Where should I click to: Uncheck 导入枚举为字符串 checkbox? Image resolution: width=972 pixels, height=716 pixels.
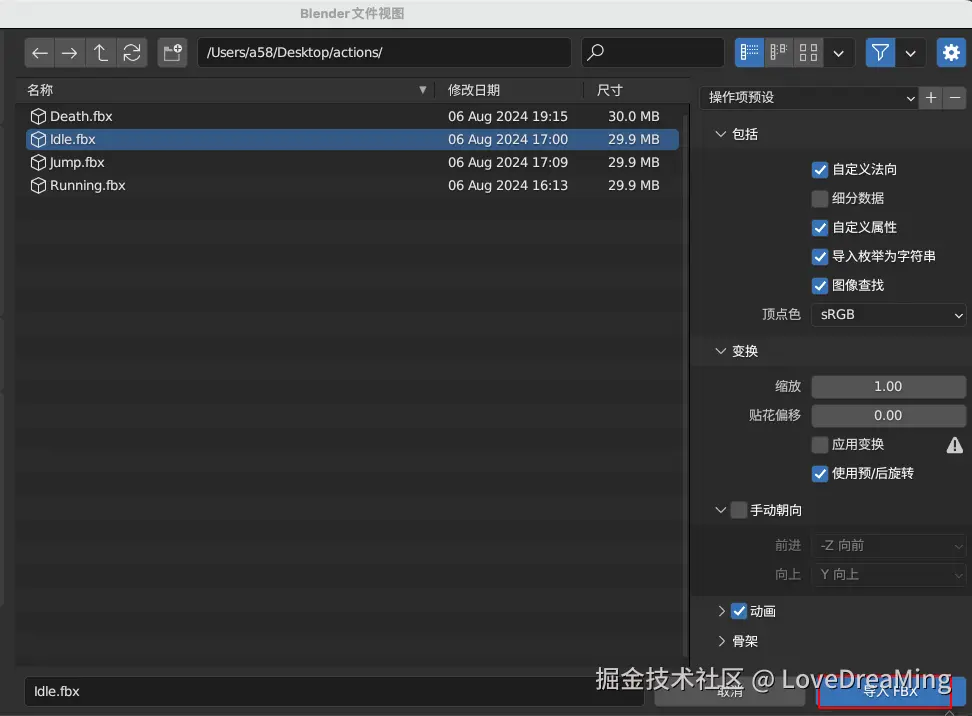820,257
